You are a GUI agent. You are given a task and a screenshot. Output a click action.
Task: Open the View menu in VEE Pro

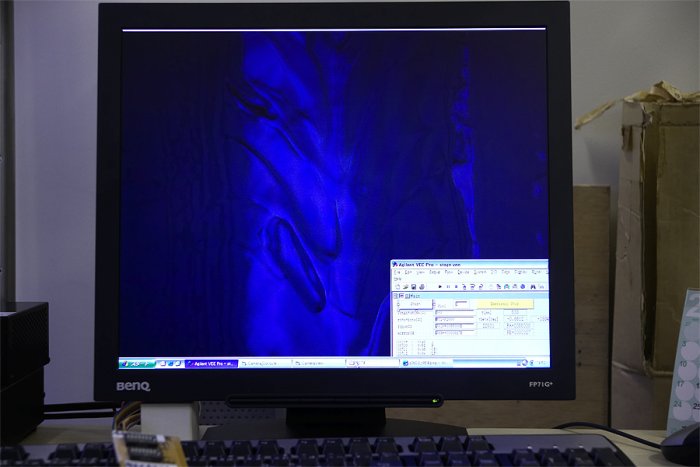click(x=420, y=272)
